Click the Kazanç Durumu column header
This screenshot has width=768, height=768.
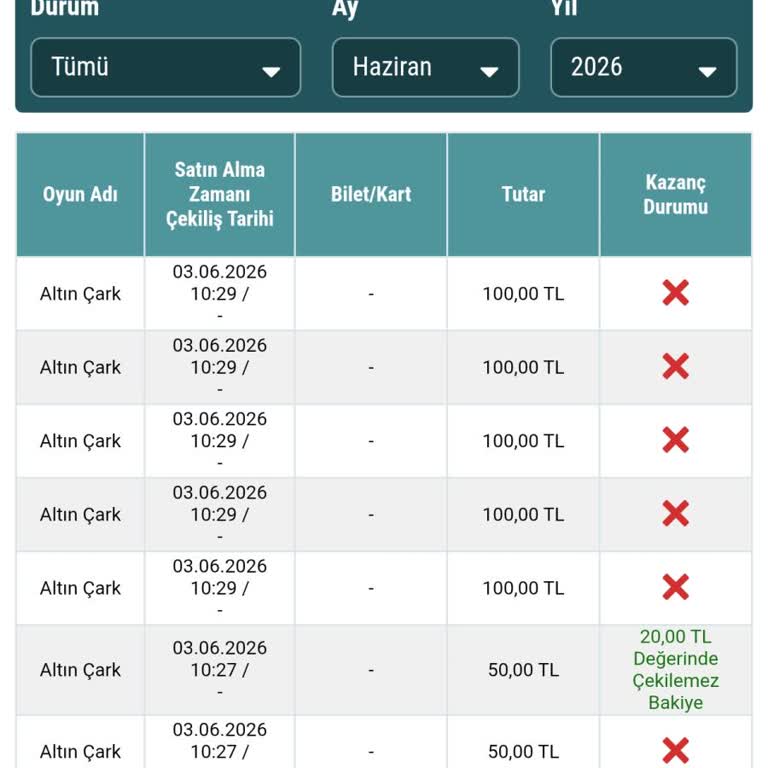[675, 194]
